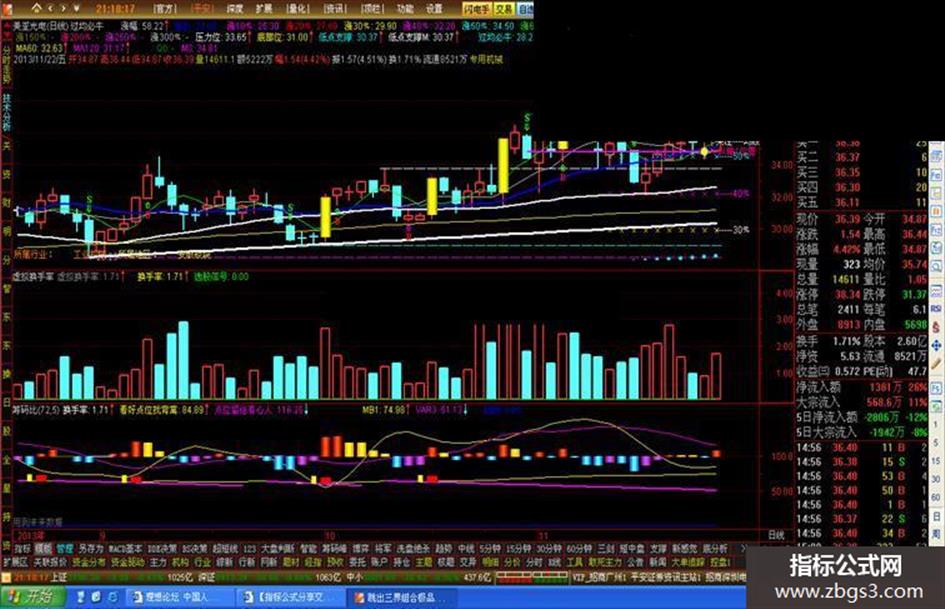Viewport: 945px width, 609px height.
Task: Click the 日线 label below the chart
Action: point(776,535)
